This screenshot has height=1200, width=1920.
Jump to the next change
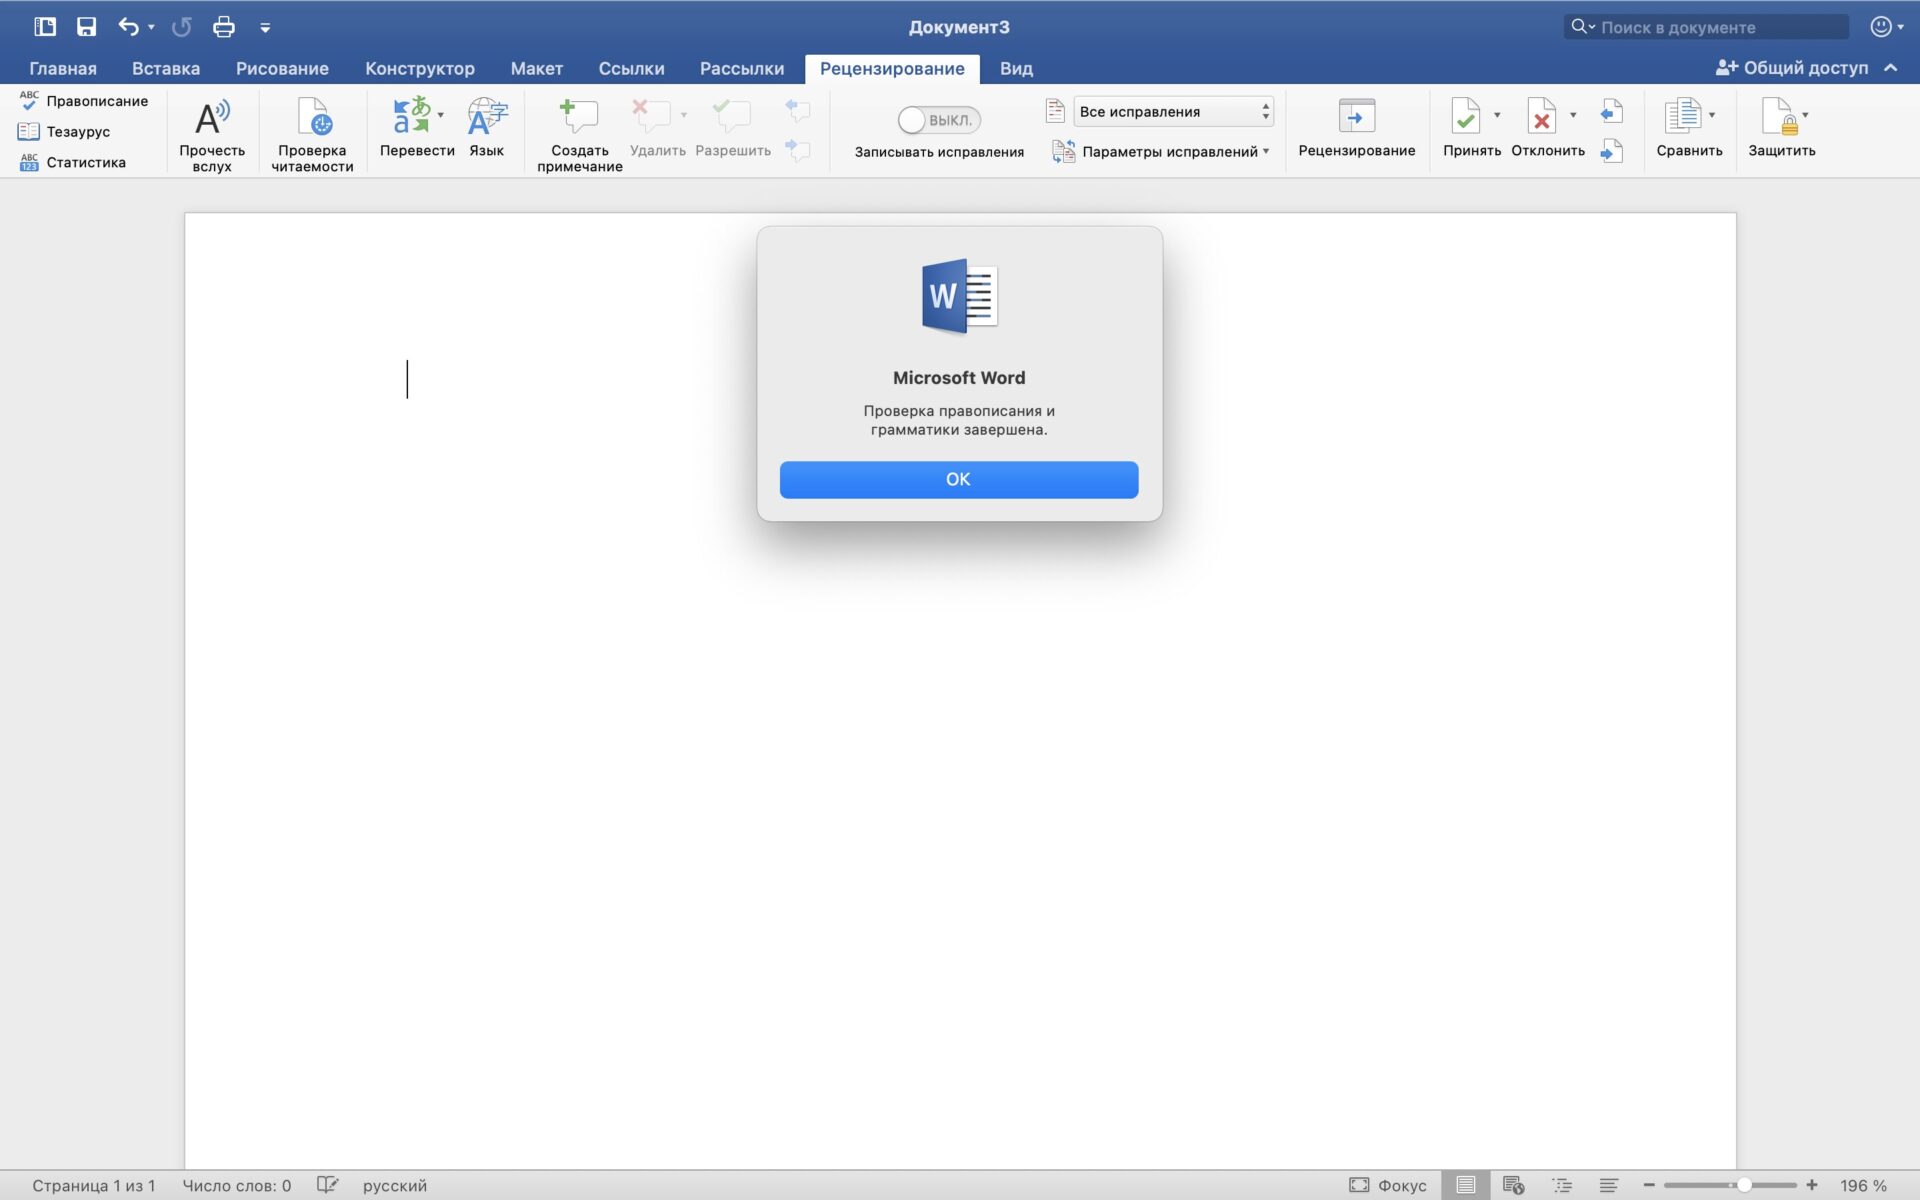click(x=1611, y=151)
